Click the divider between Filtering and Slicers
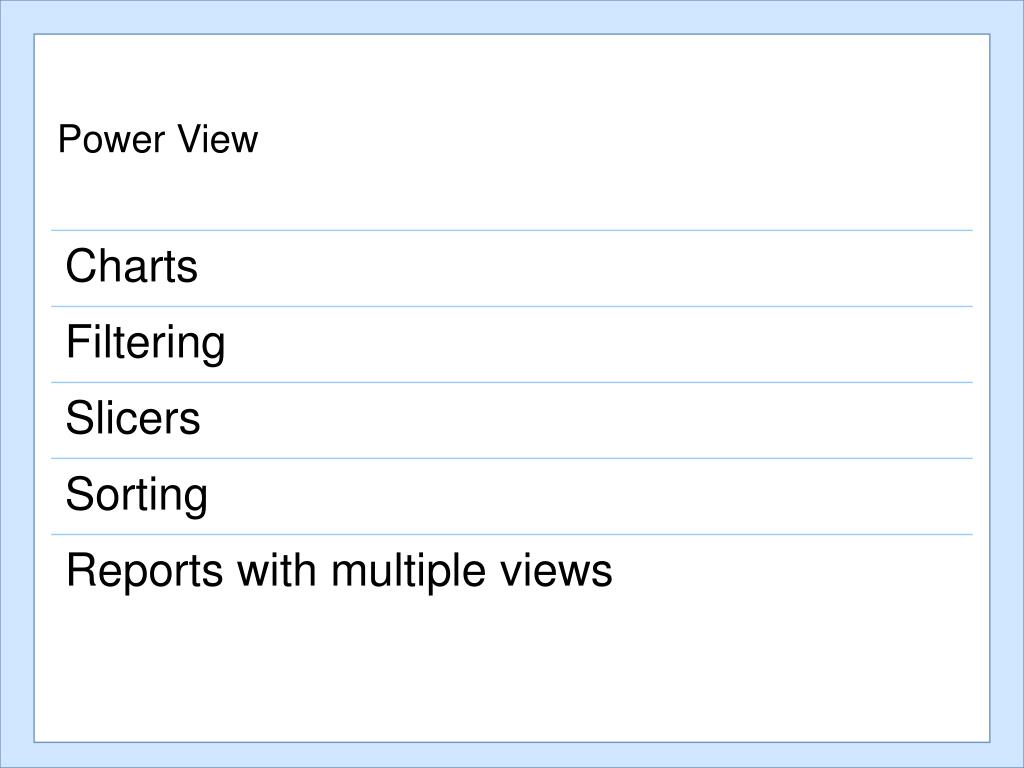 (x=512, y=383)
